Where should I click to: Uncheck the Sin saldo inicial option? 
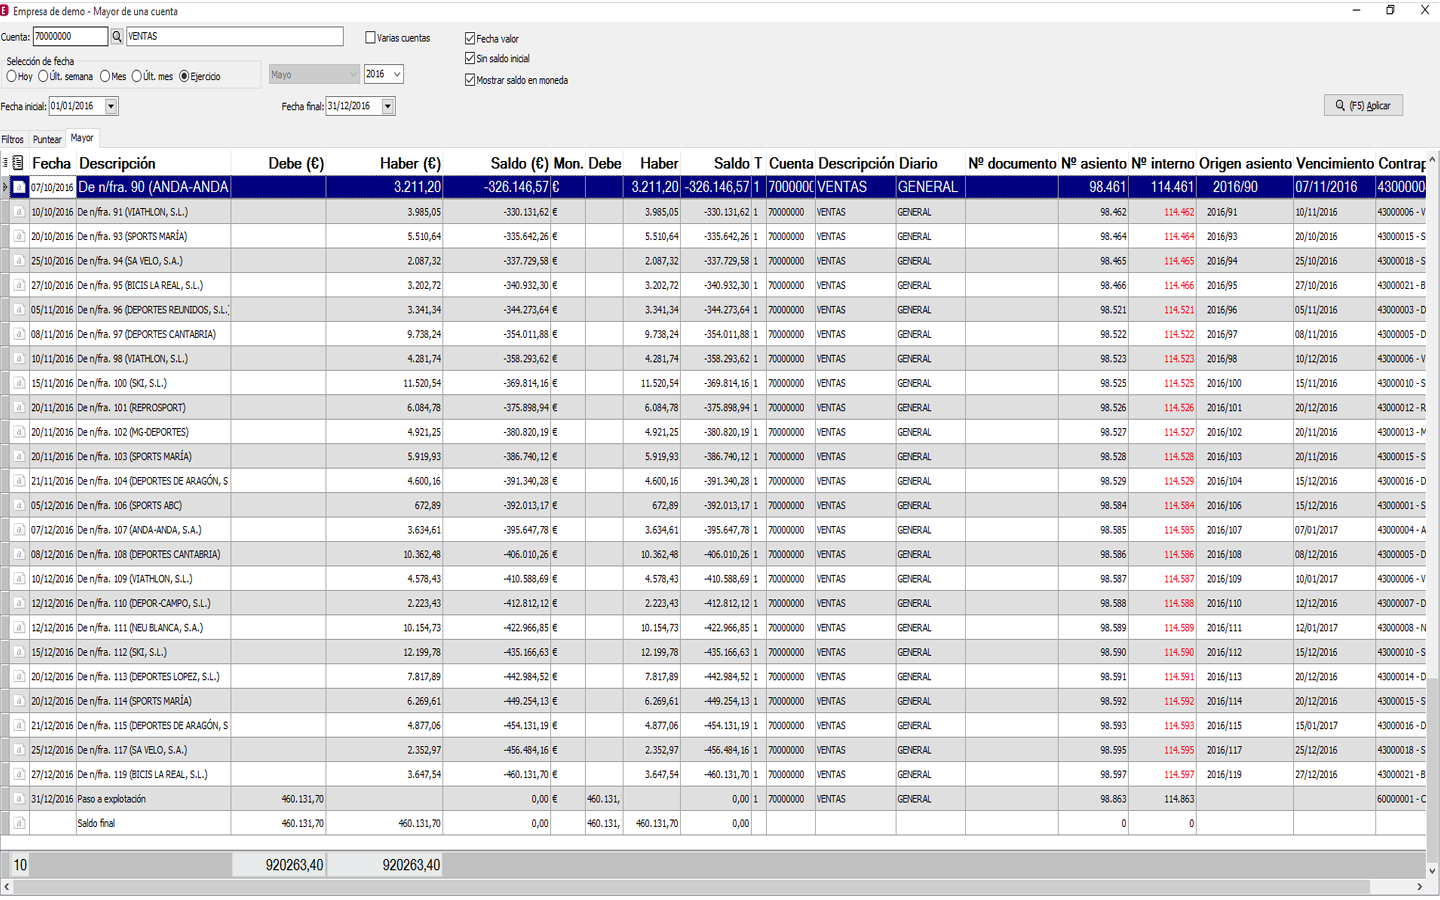click(x=470, y=59)
